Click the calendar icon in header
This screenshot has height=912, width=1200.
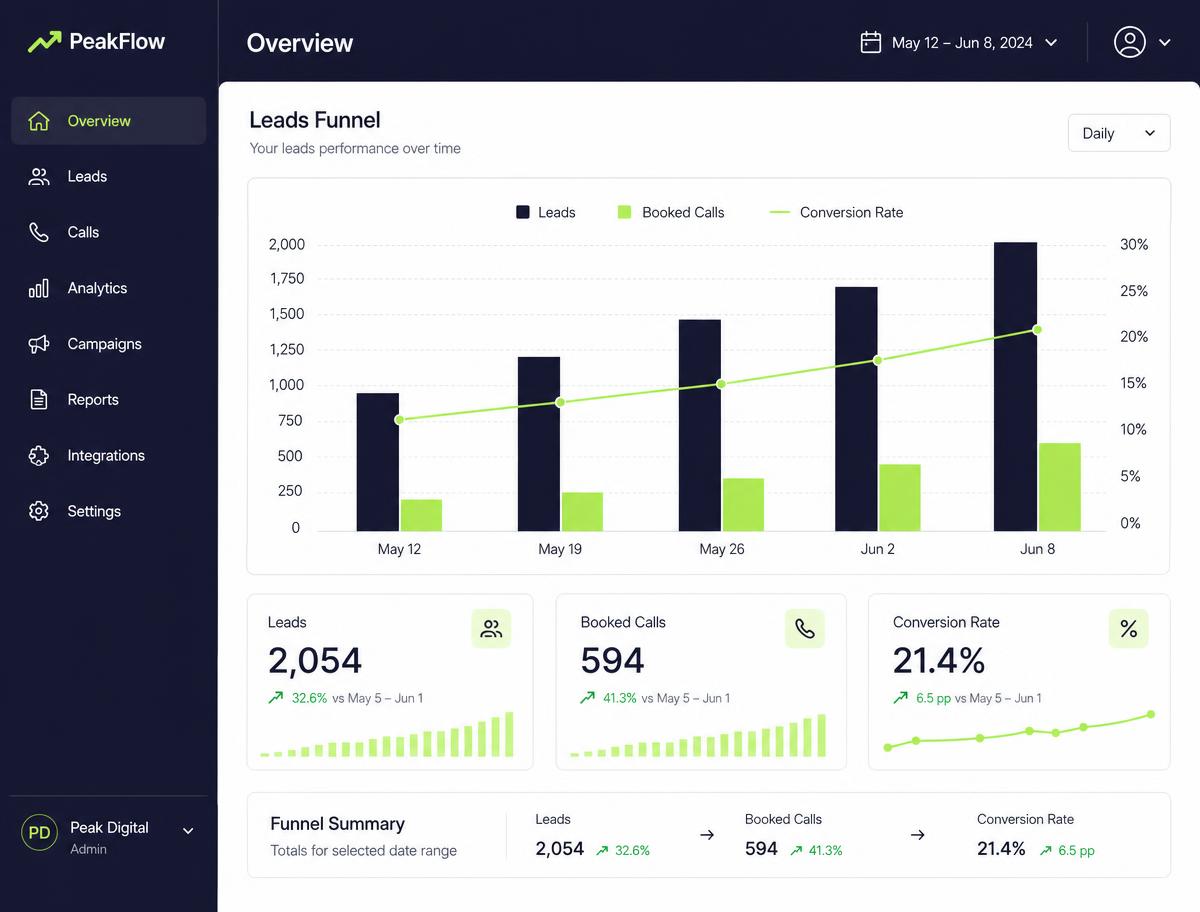[871, 42]
